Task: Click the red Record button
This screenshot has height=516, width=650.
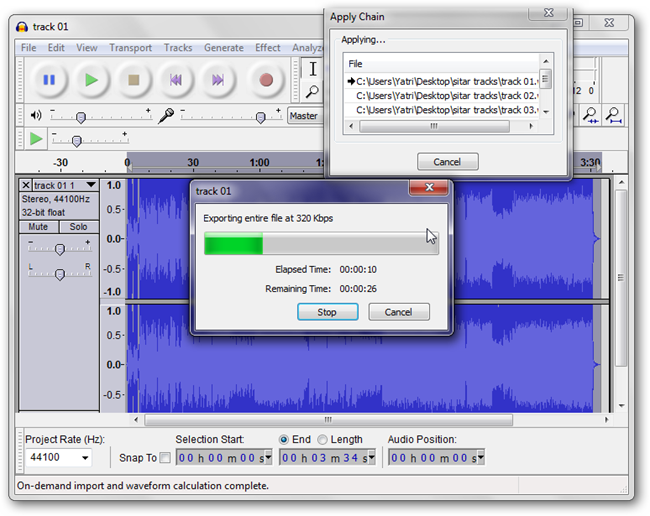Action: click(x=266, y=80)
